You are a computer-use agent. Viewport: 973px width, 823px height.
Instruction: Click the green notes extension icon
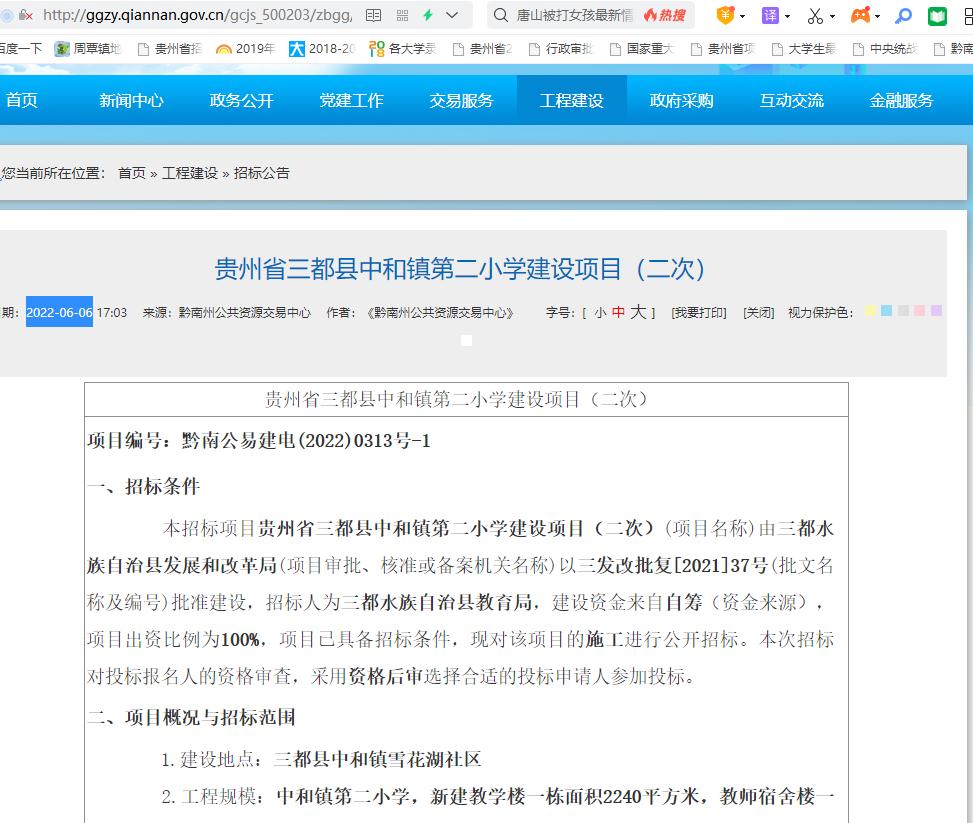coord(937,16)
